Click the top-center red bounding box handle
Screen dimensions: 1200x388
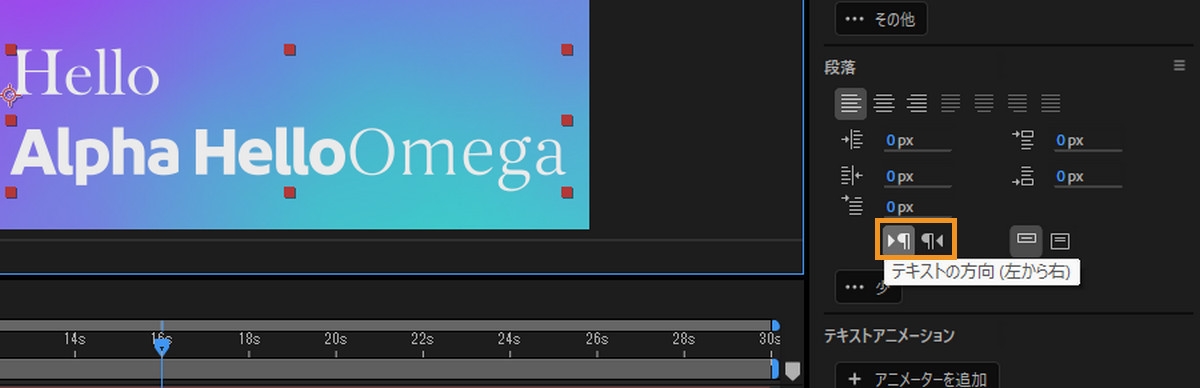click(x=289, y=49)
